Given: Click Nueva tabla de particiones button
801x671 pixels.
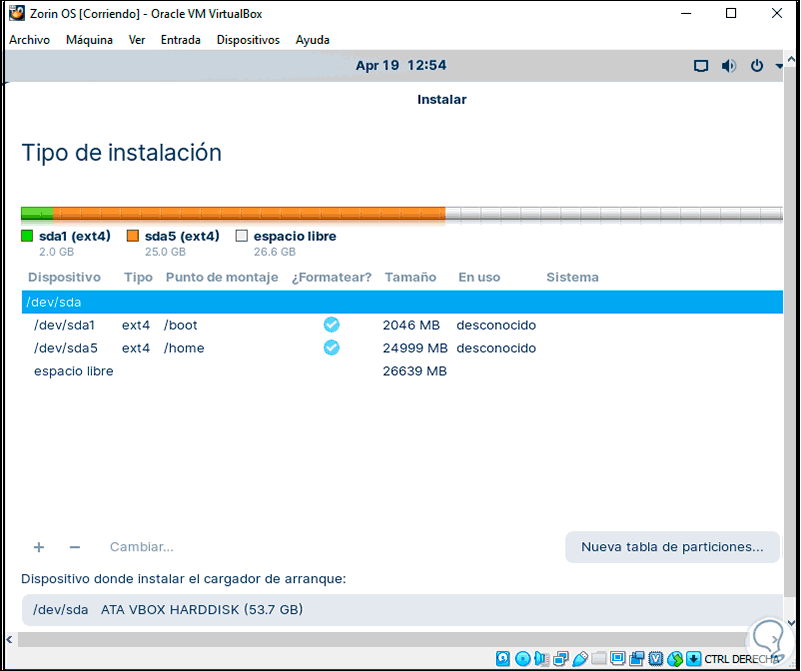Looking at the screenshot, I should tap(672, 547).
